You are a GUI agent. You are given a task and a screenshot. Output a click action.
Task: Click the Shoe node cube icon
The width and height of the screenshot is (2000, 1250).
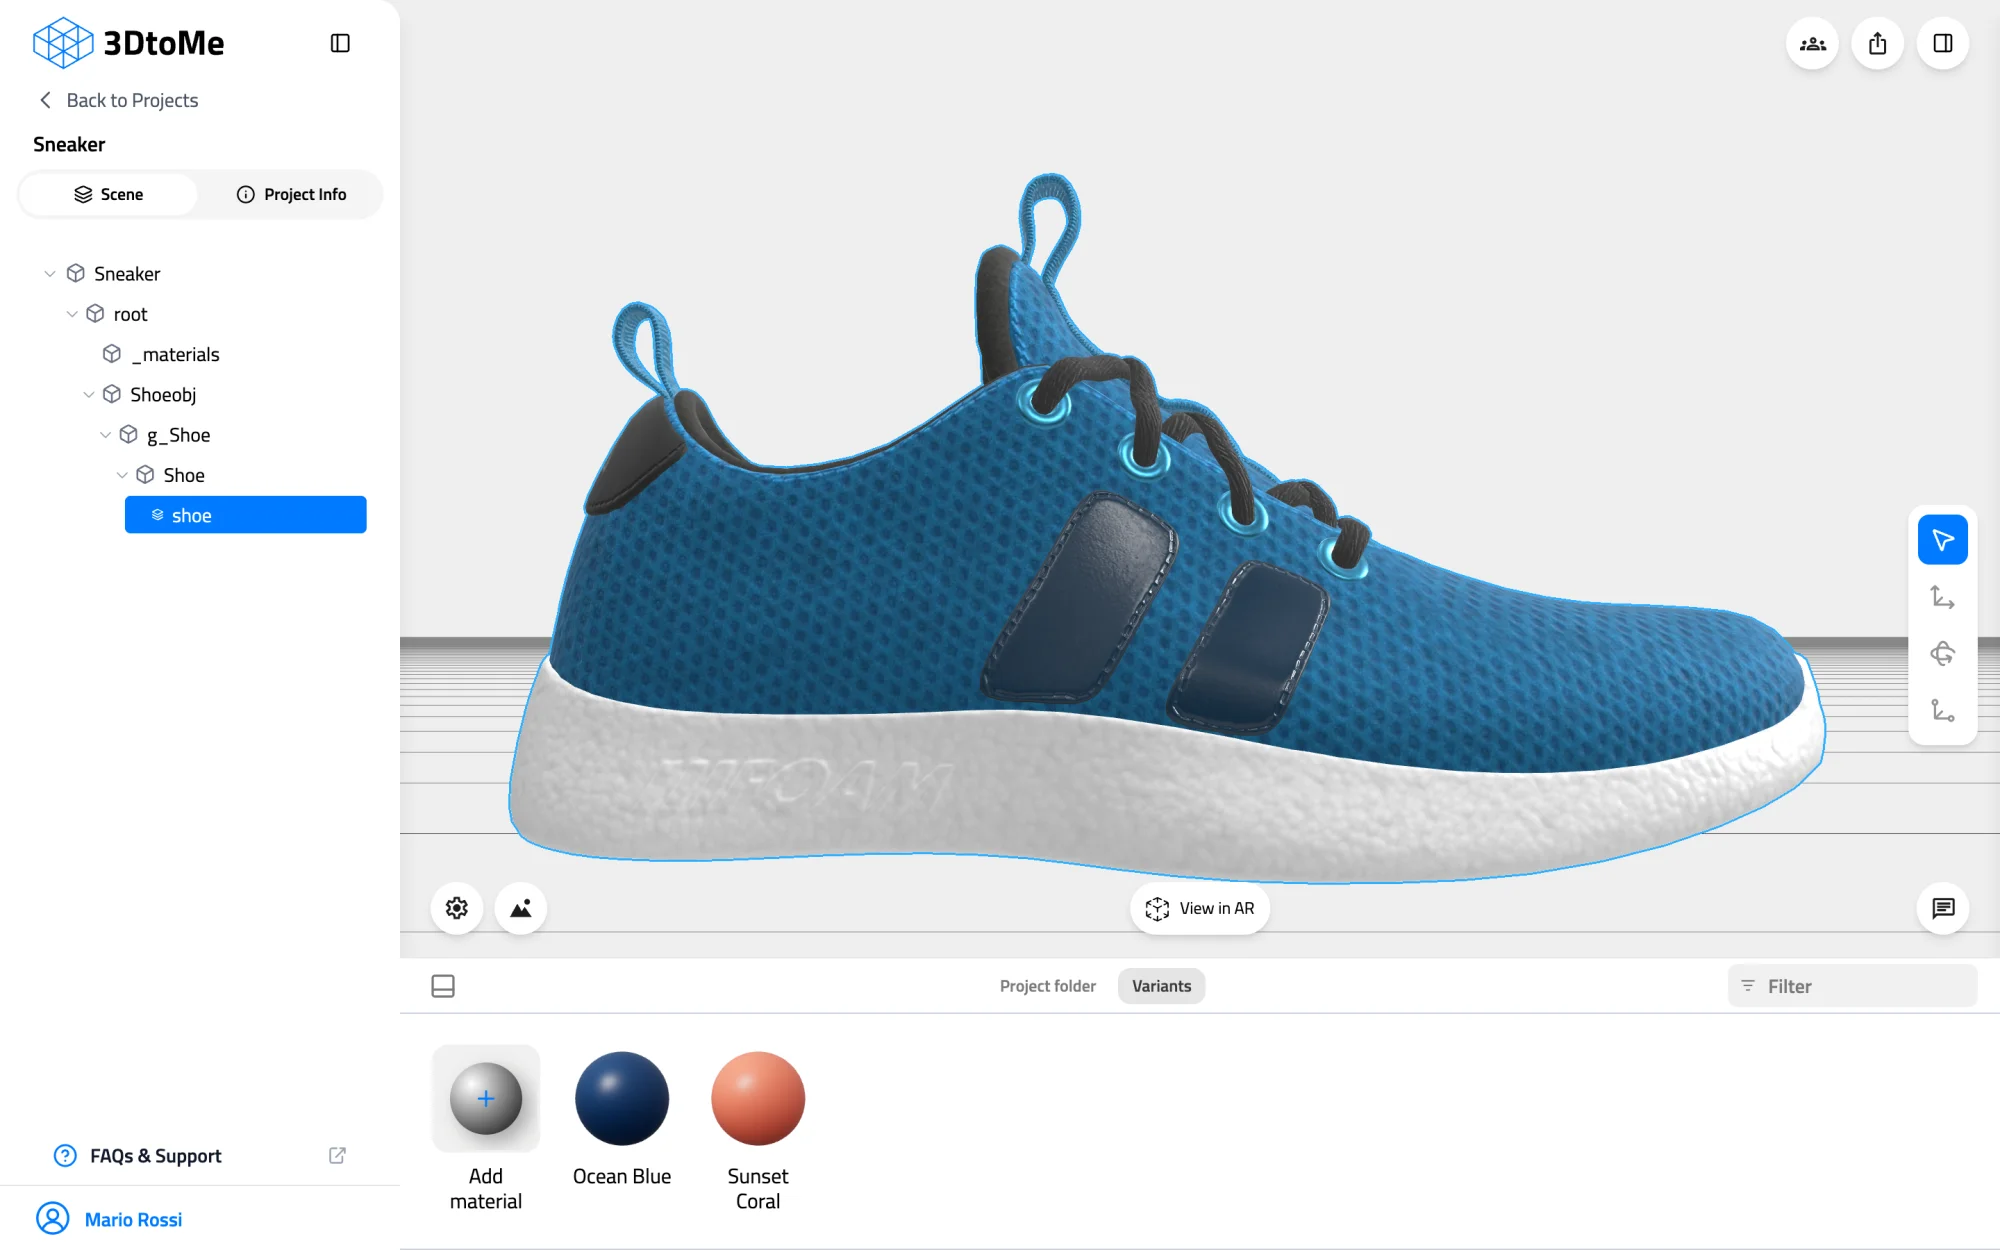click(x=145, y=475)
